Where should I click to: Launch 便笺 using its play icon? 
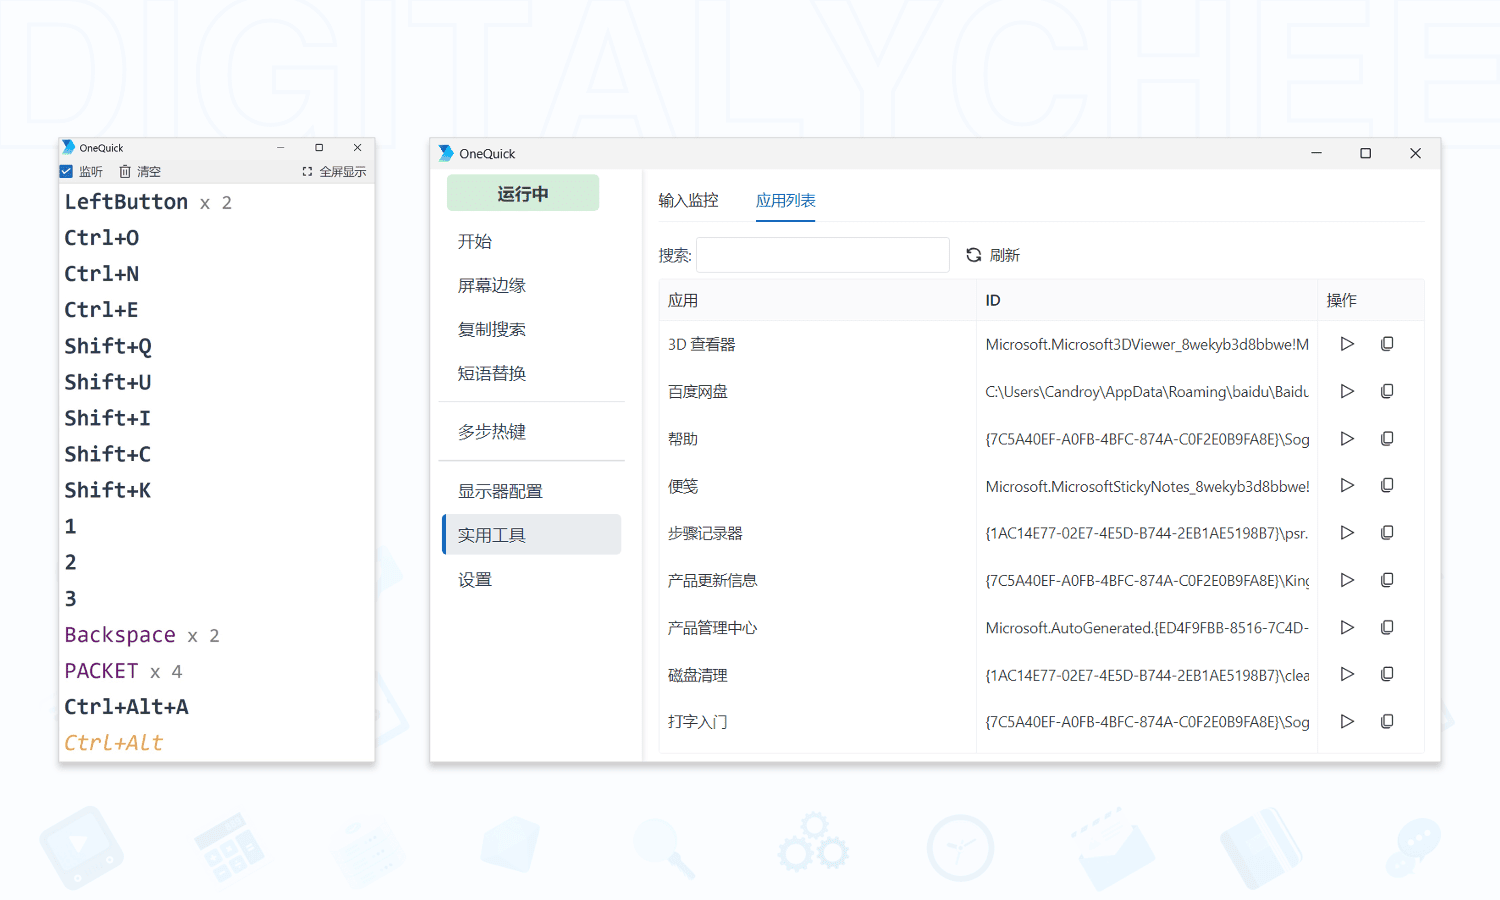pyautogui.click(x=1347, y=485)
